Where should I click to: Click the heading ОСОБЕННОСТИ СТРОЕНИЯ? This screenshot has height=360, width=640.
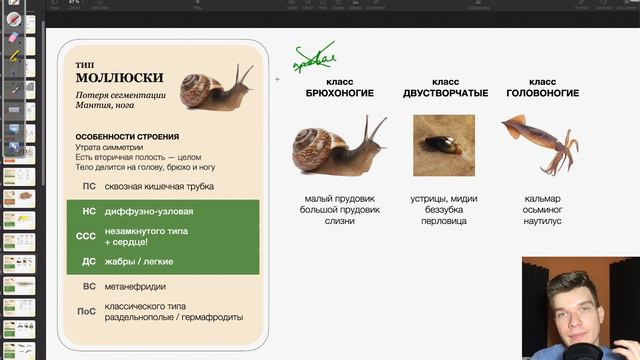[127, 137]
